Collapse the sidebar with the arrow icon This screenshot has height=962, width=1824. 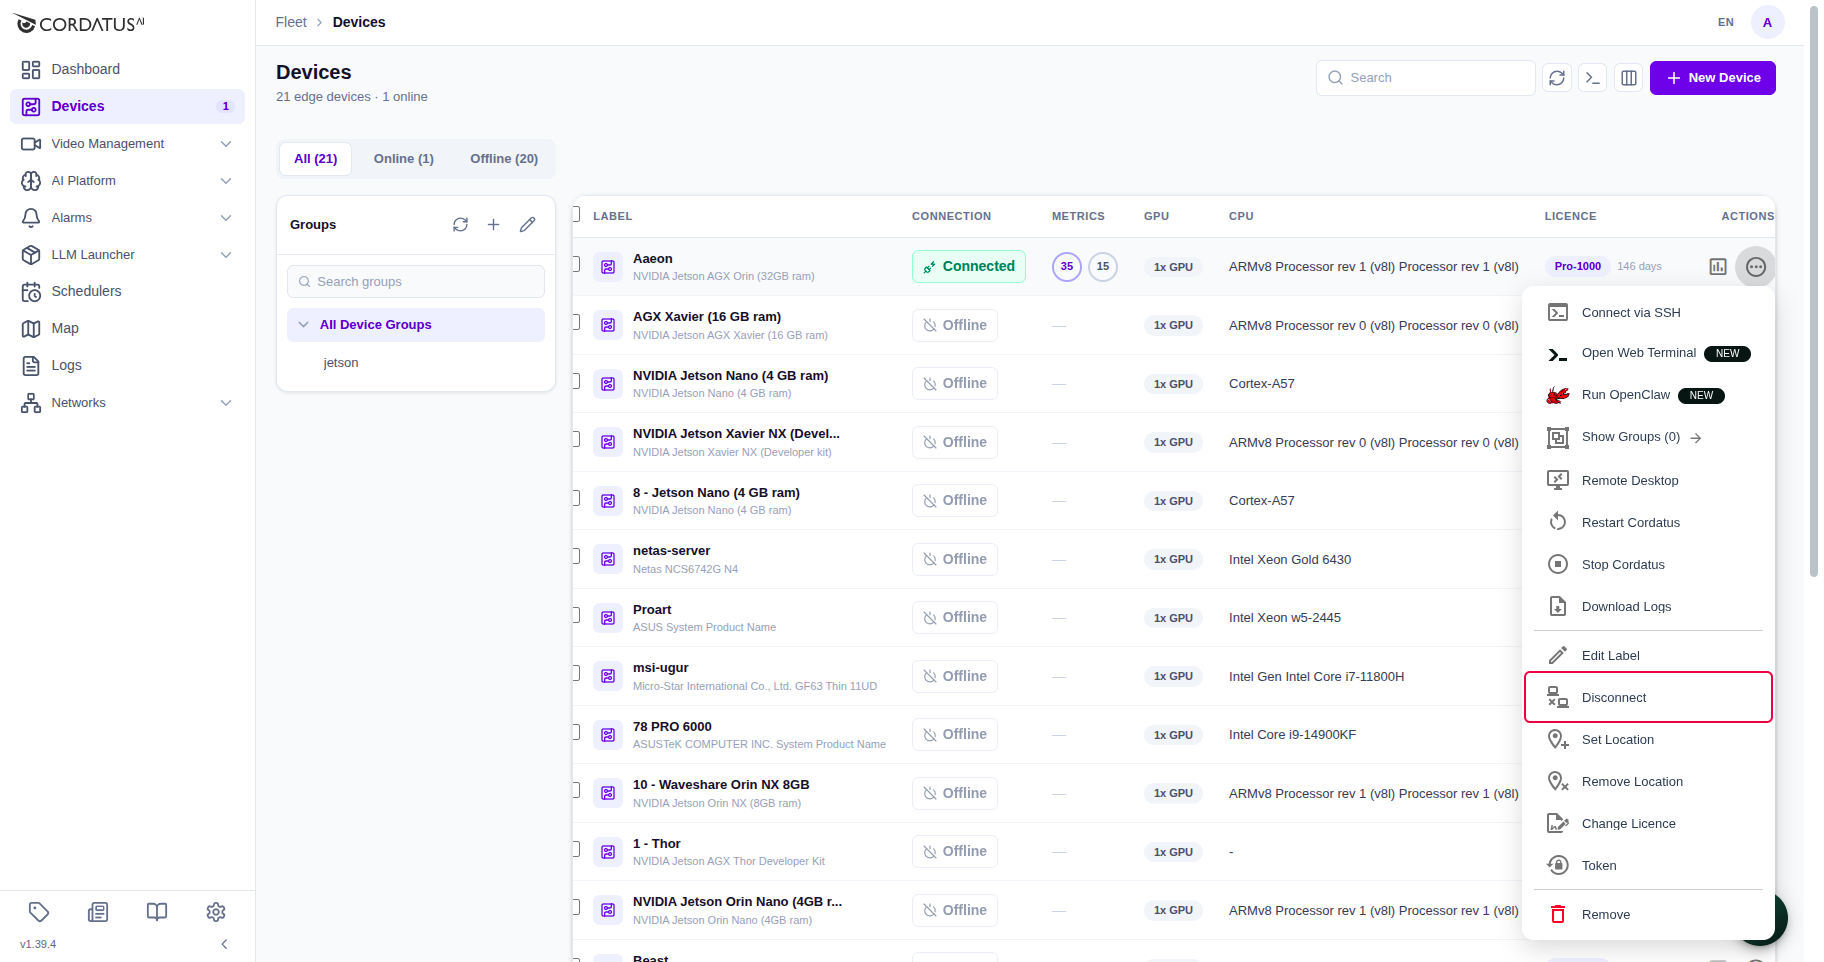point(224,944)
